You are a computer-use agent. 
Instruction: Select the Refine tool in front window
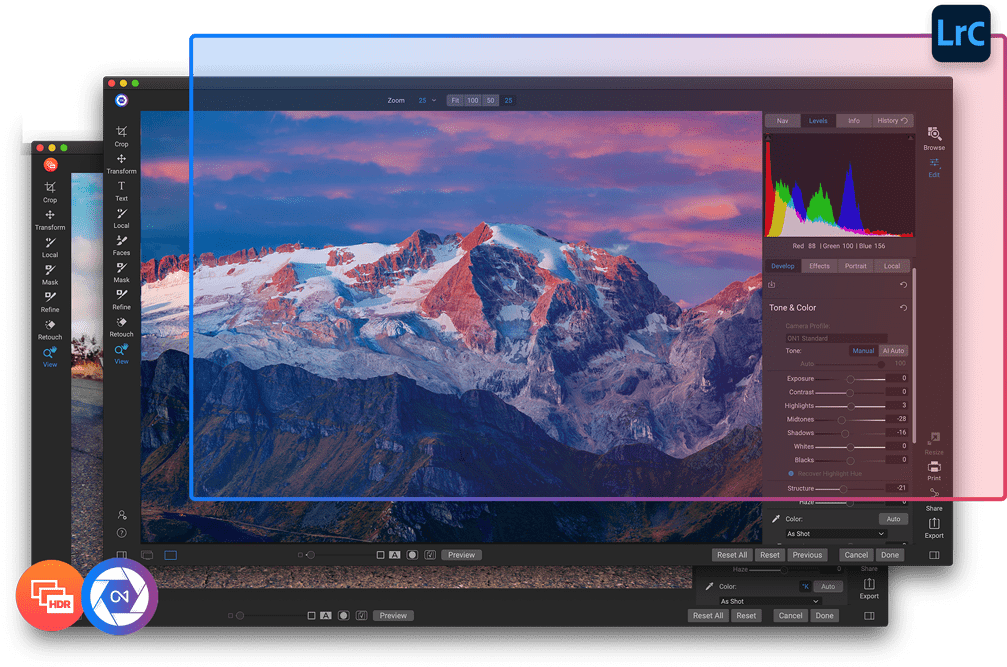pyautogui.click(x=121, y=299)
